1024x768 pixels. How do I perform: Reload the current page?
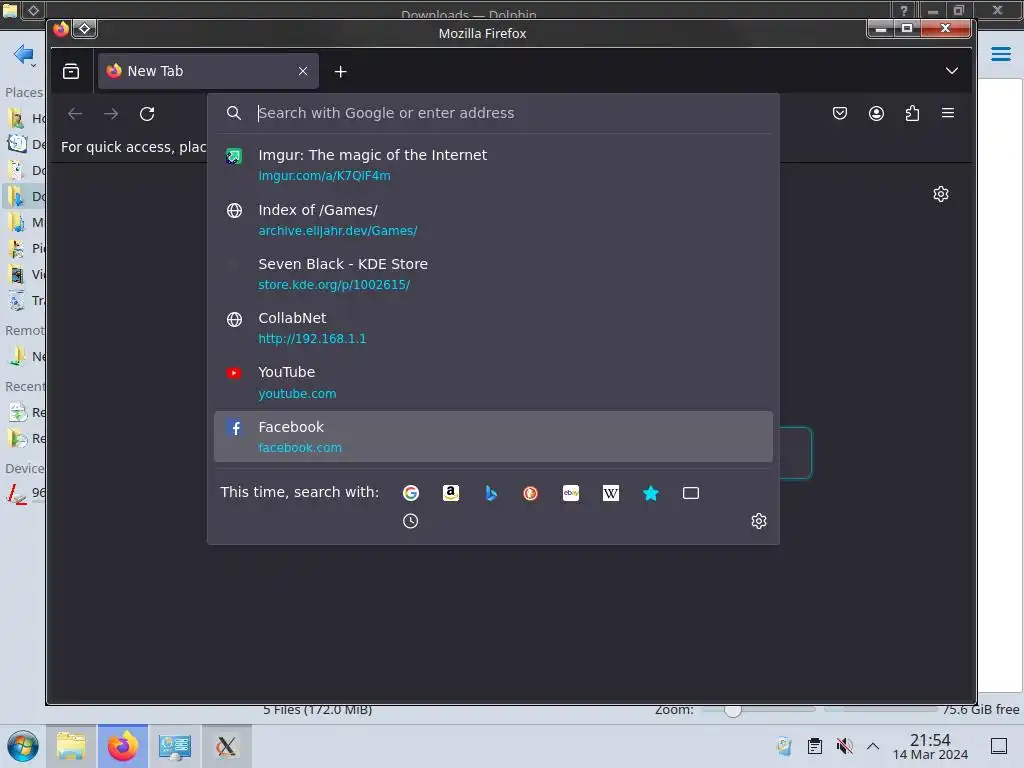point(147,114)
